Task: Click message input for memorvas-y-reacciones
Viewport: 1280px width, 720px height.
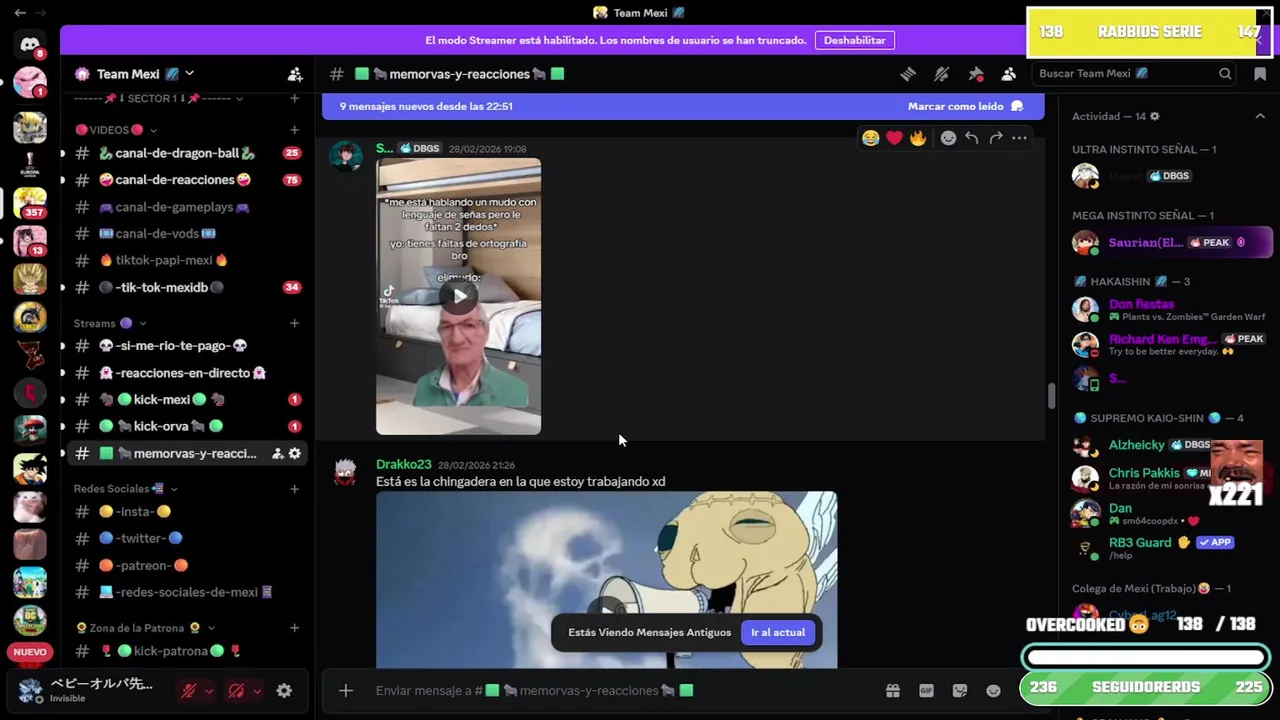Action: click(620, 691)
